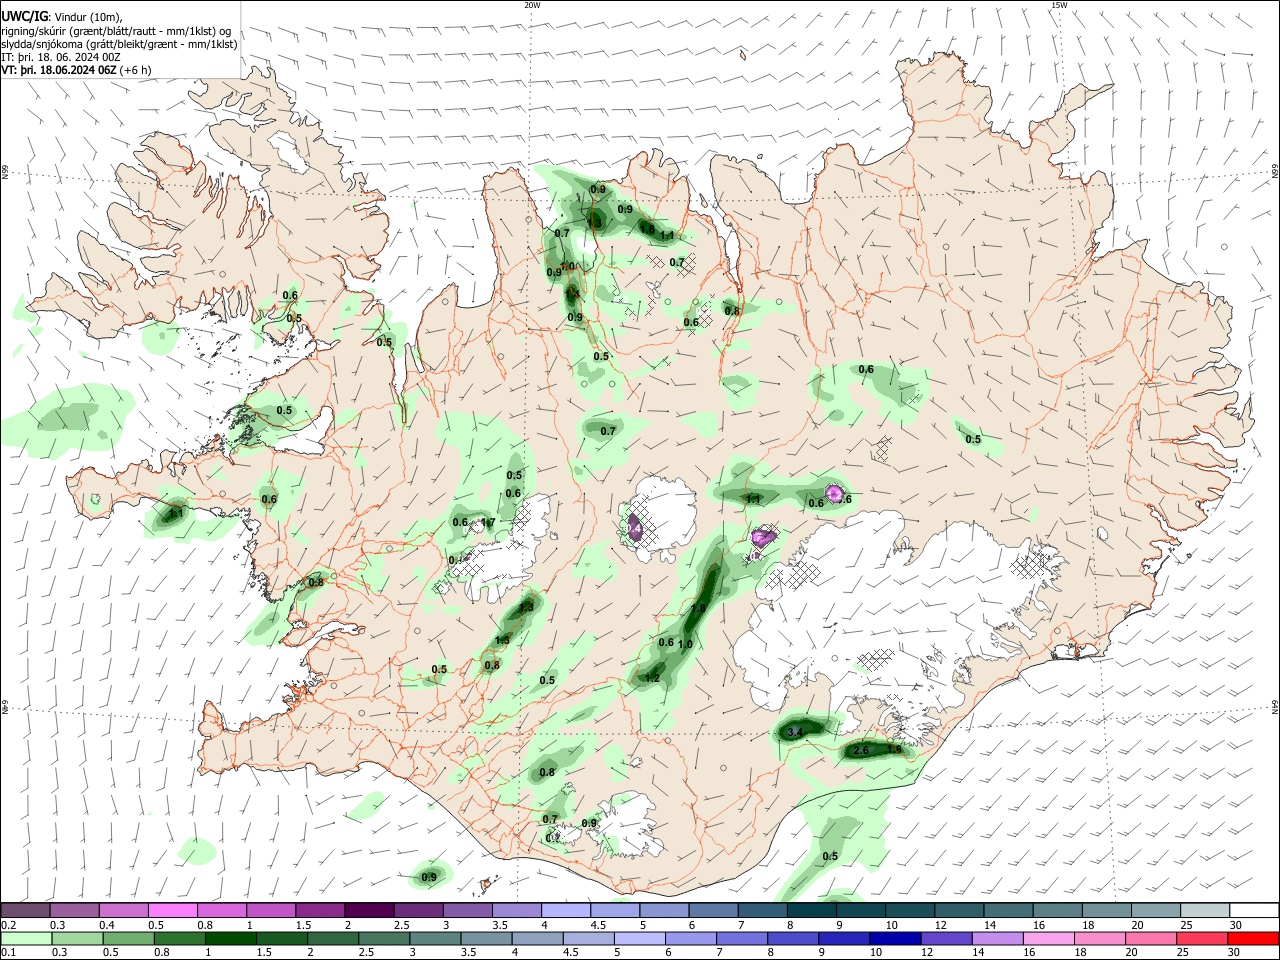Pick the navy blue 10–12 rain swatch
This screenshot has height=960, width=1280.
point(893,938)
